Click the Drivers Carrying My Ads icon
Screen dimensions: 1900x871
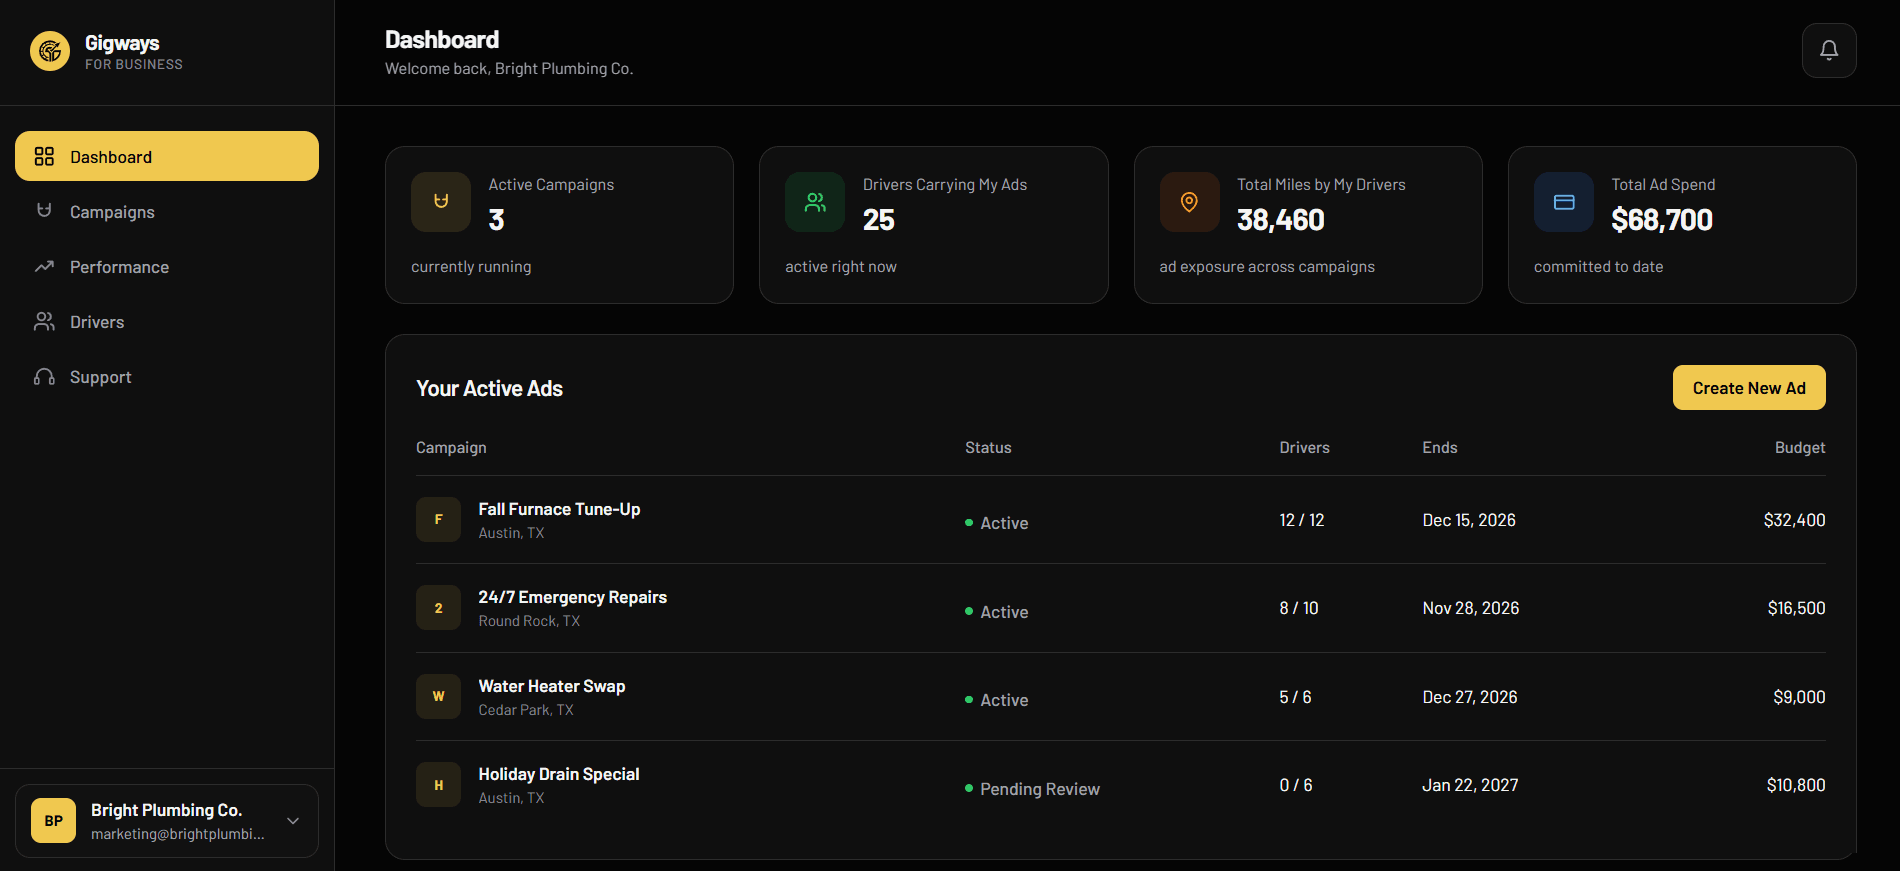click(815, 202)
